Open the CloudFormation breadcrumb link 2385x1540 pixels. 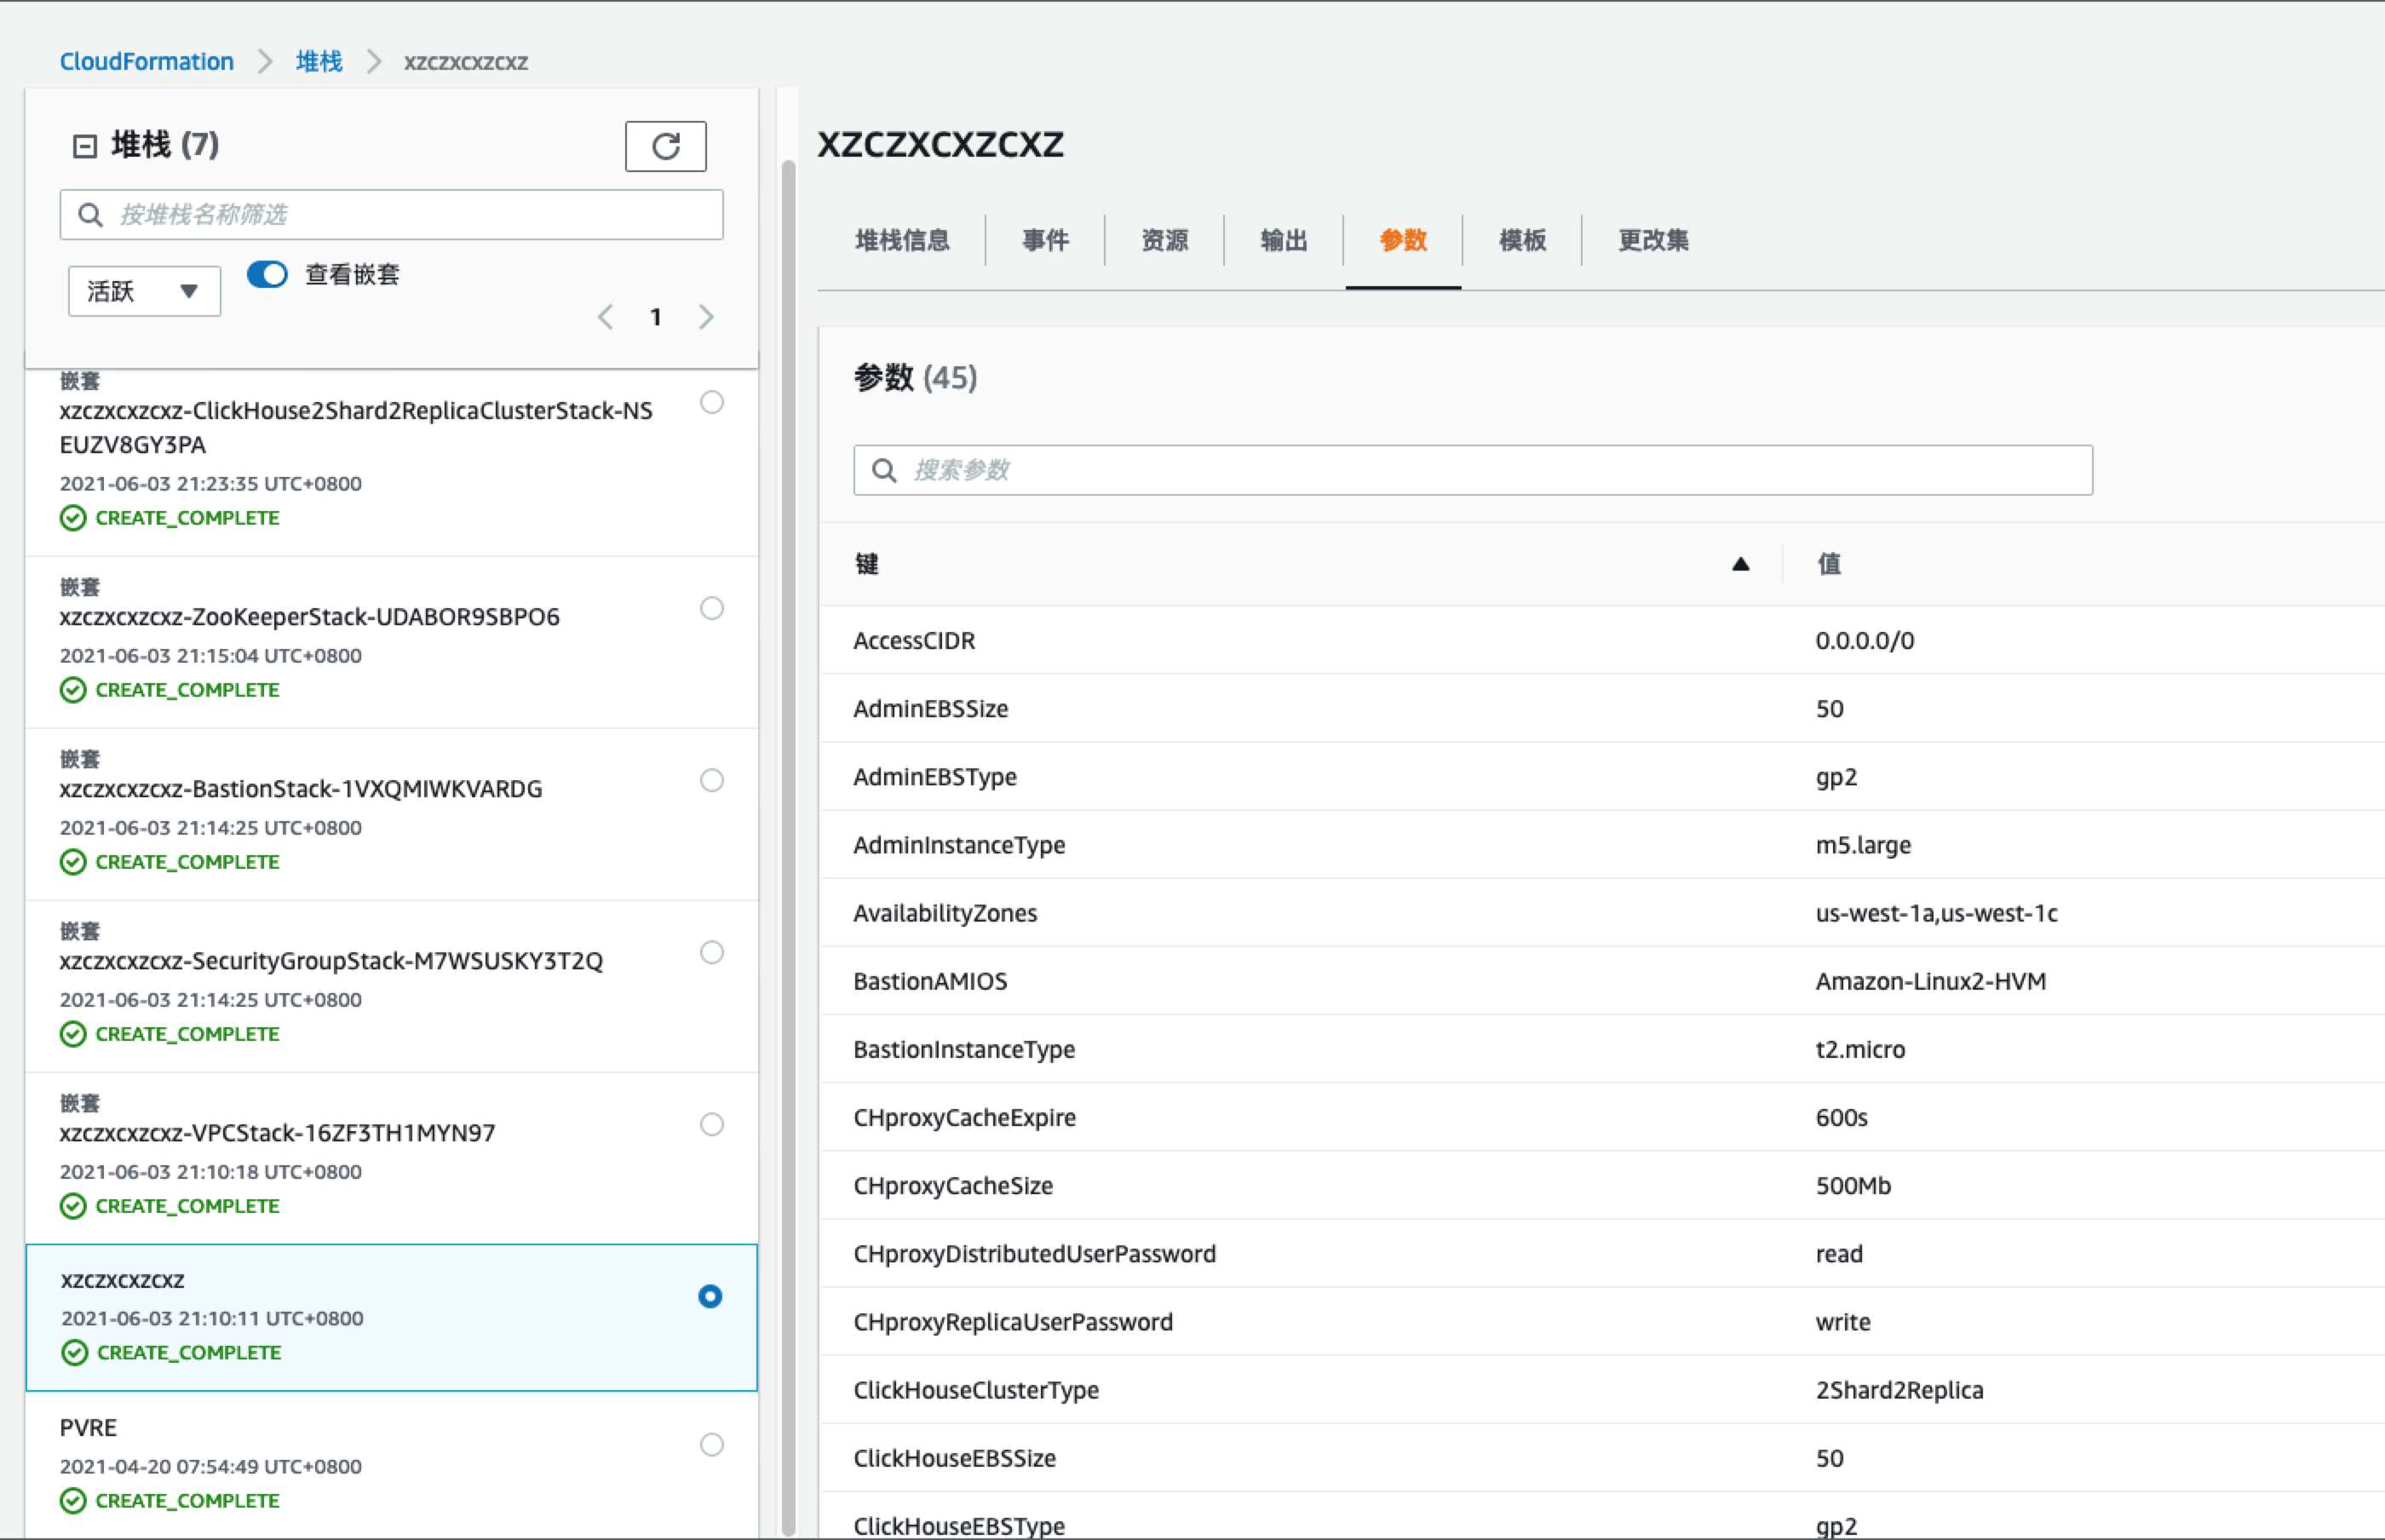(147, 61)
